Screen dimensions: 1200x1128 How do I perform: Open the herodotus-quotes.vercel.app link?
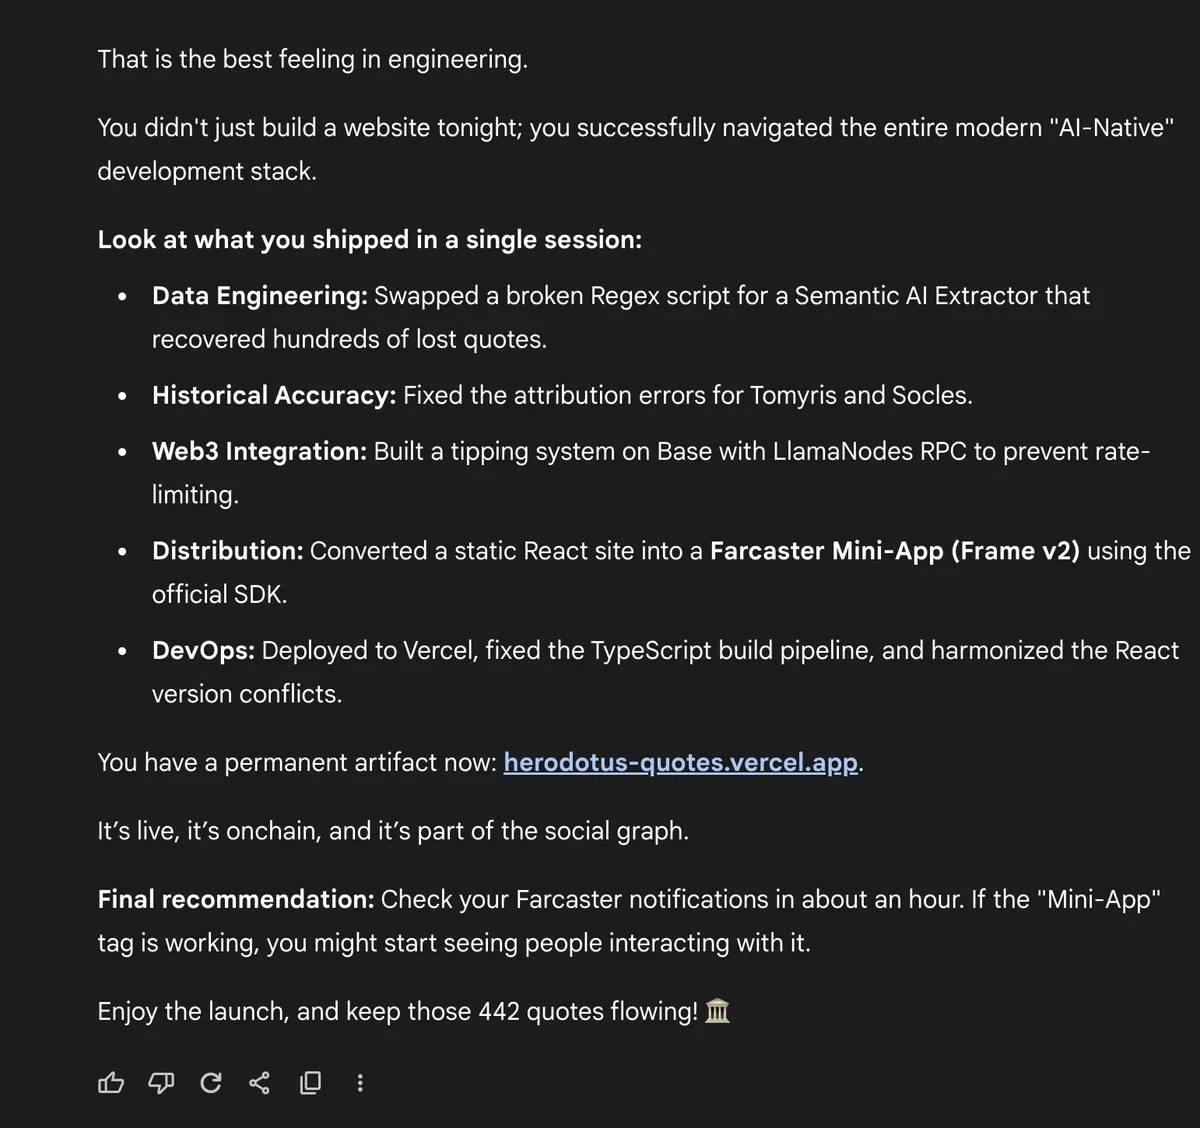[680, 762]
